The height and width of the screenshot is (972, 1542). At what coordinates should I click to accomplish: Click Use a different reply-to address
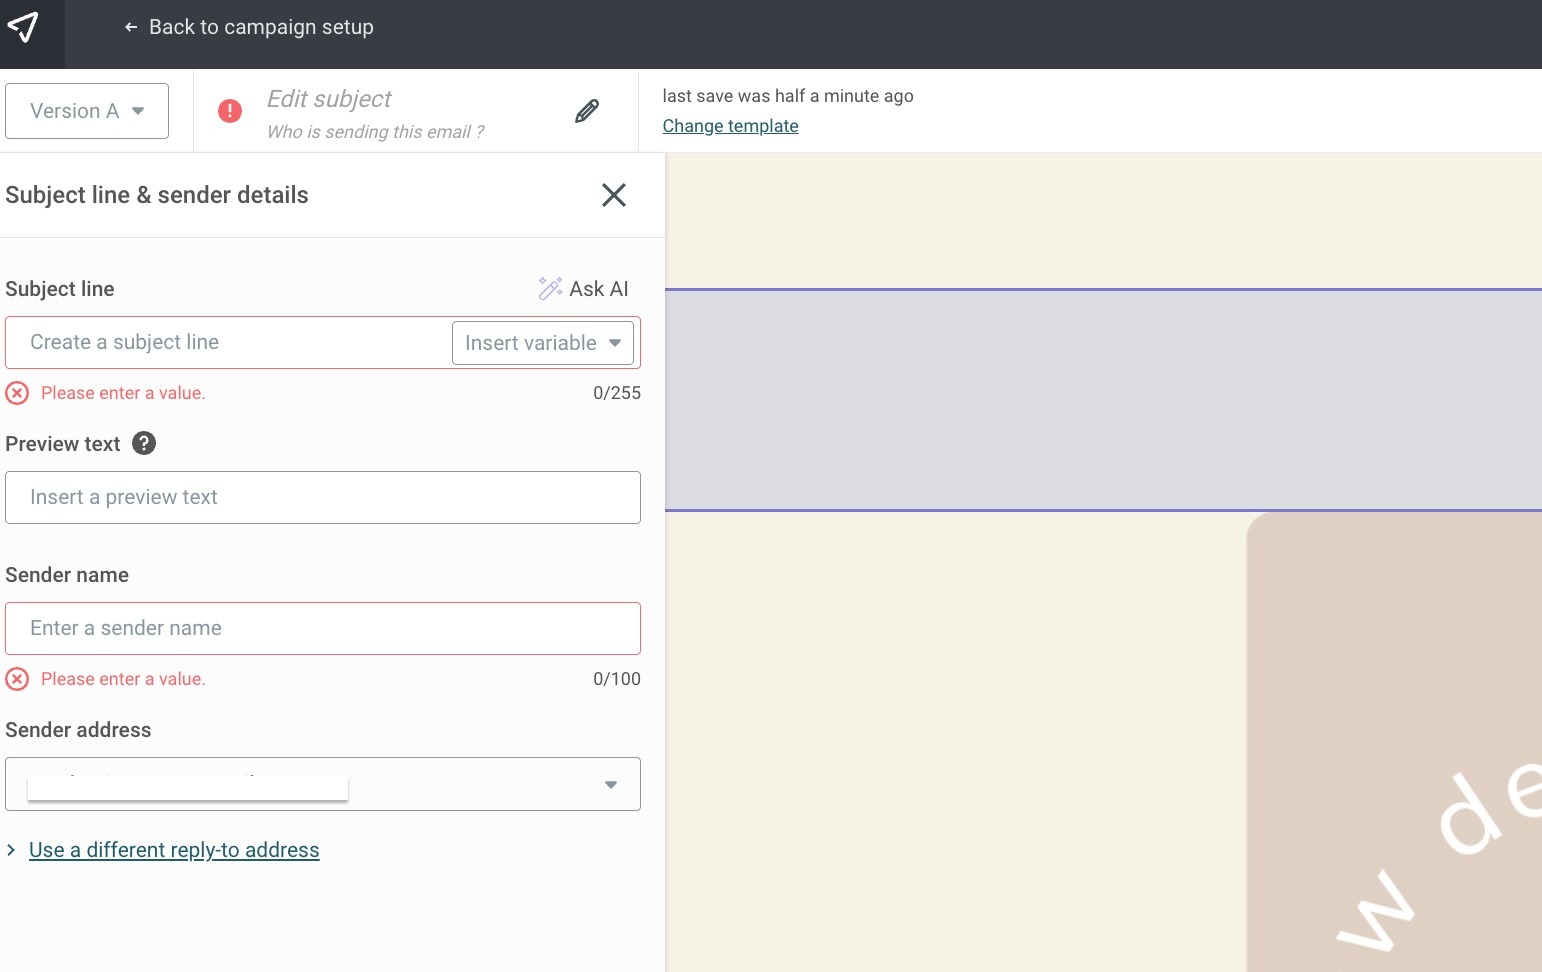click(x=174, y=850)
